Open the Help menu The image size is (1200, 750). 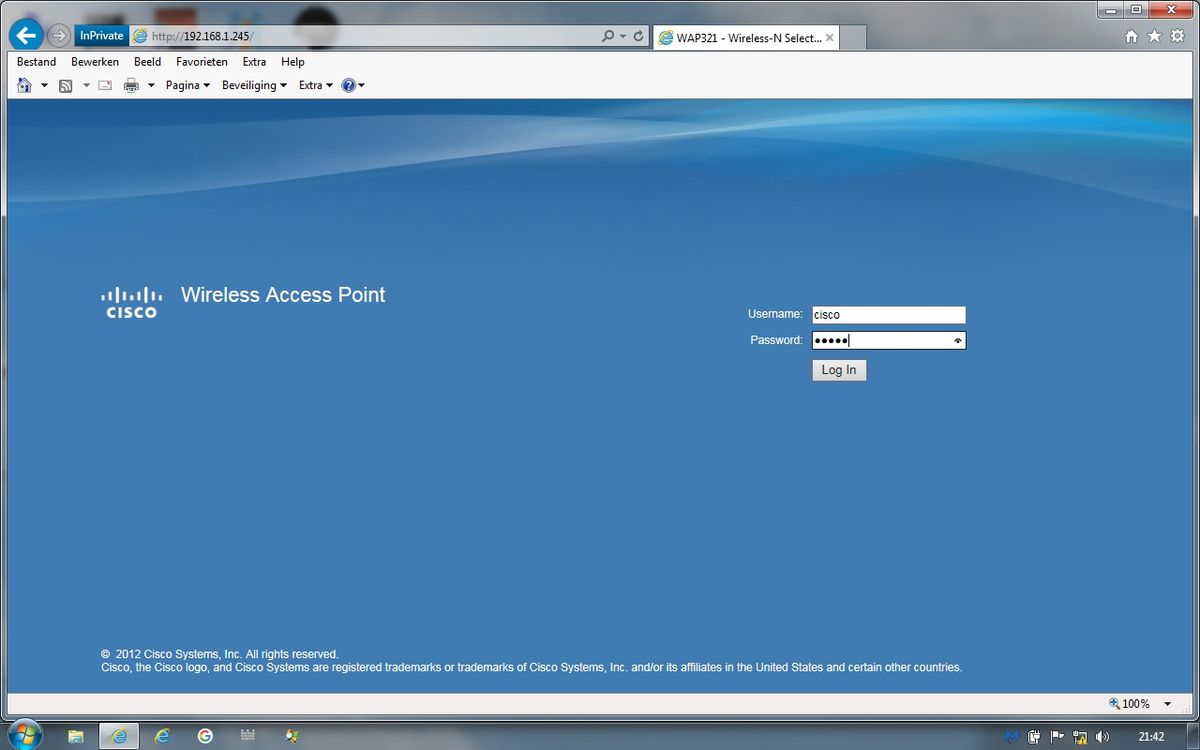point(293,62)
